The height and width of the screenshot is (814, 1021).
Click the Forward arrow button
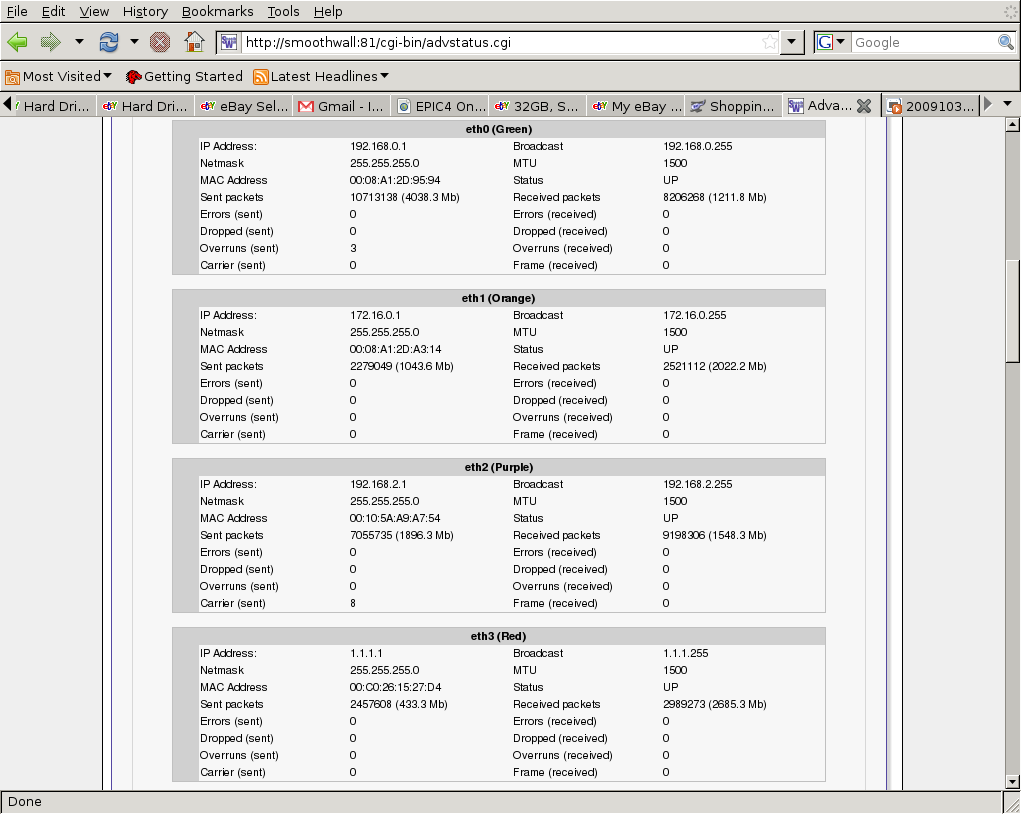click(x=50, y=42)
